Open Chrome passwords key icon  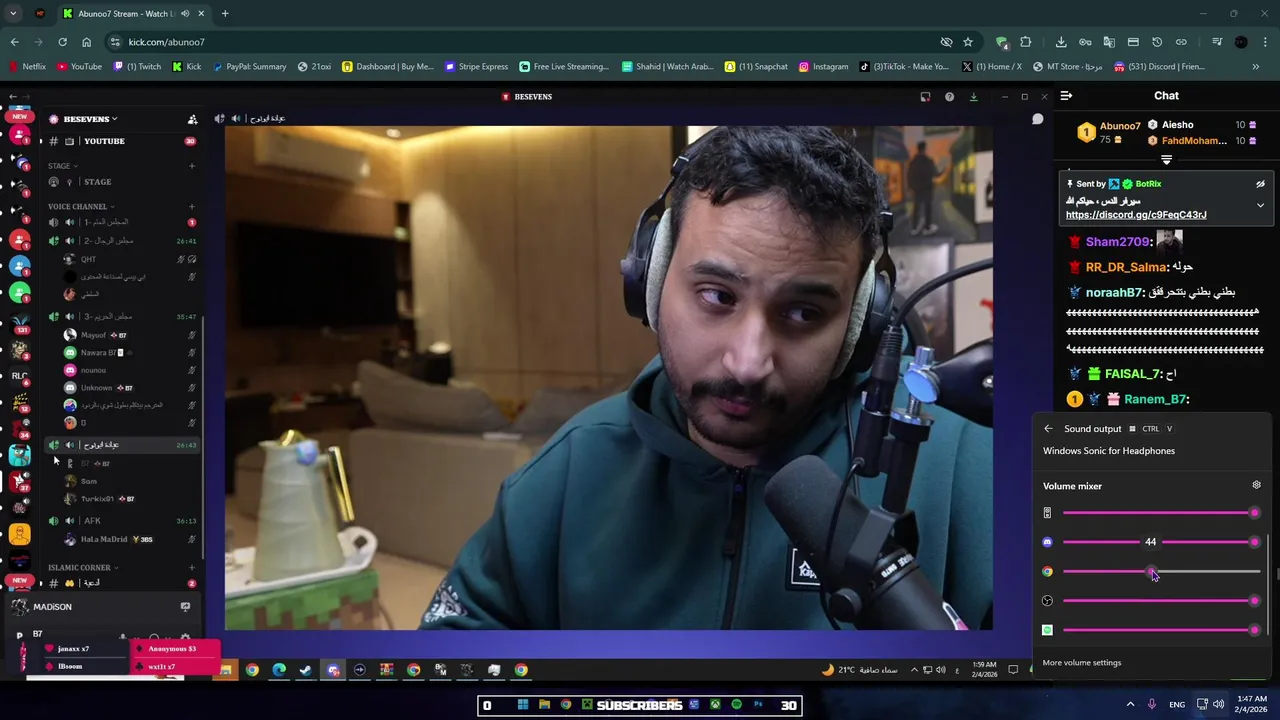tap(1085, 42)
